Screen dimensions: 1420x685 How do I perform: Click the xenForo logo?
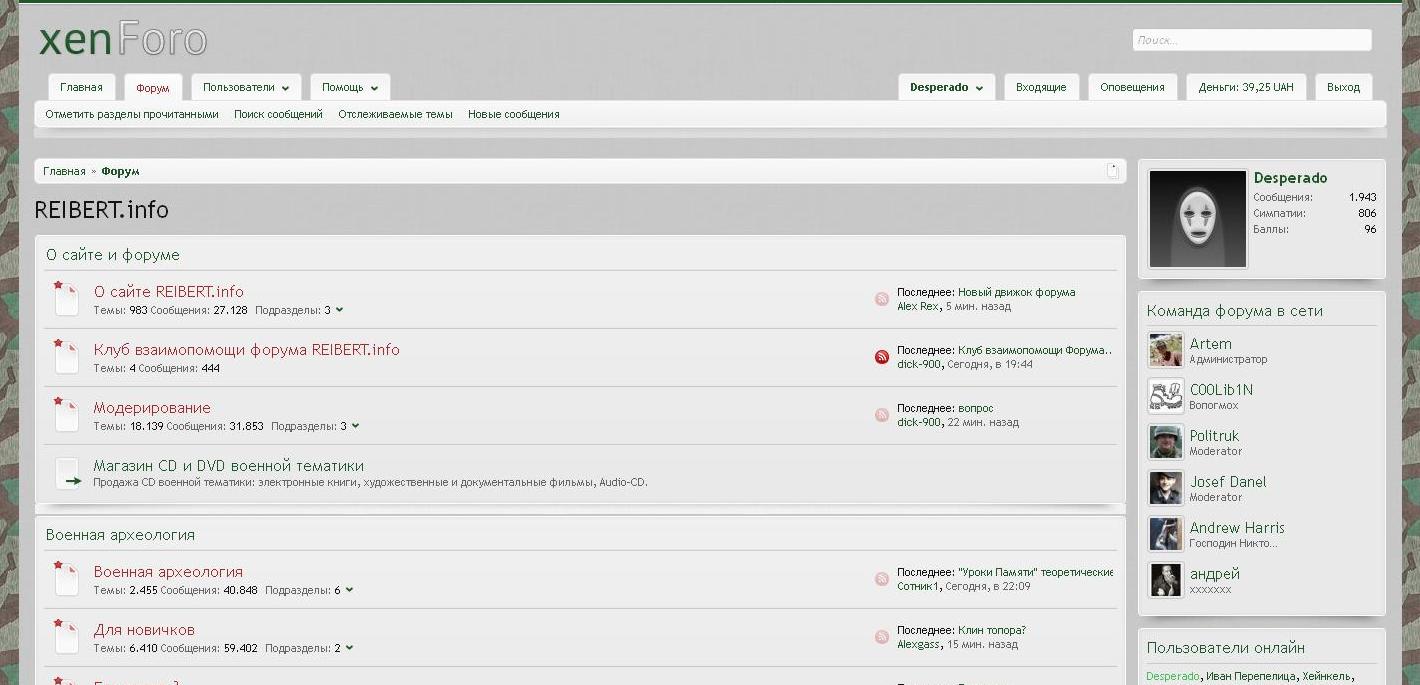click(123, 40)
